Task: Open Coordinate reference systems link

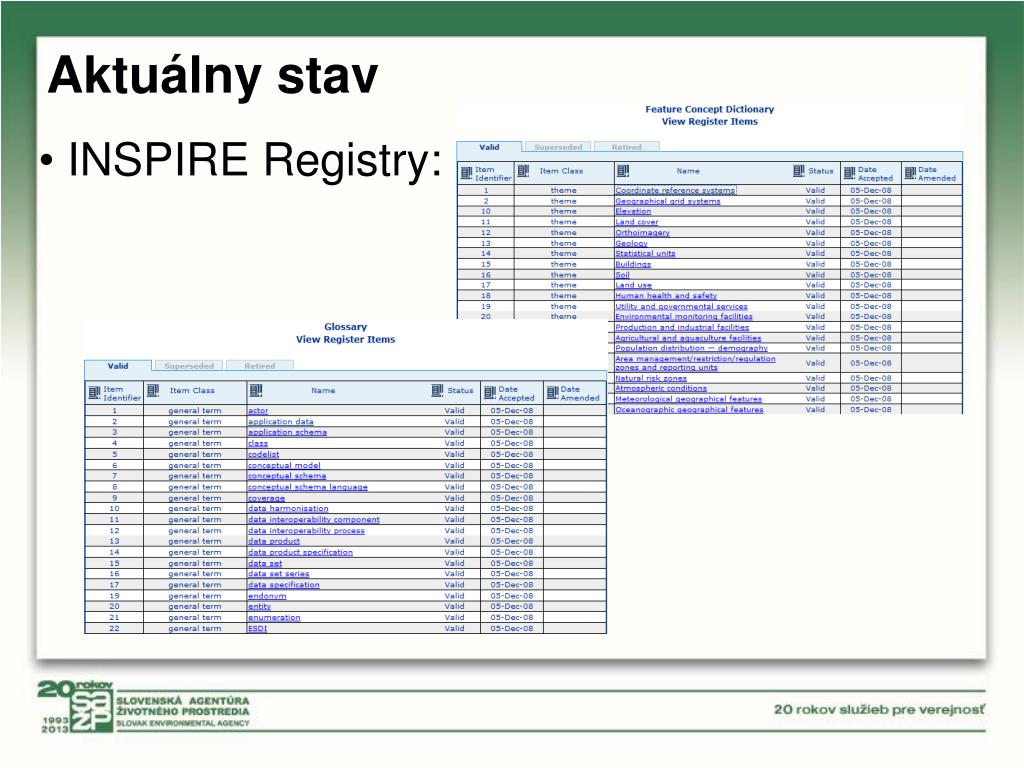Action: [675, 190]
